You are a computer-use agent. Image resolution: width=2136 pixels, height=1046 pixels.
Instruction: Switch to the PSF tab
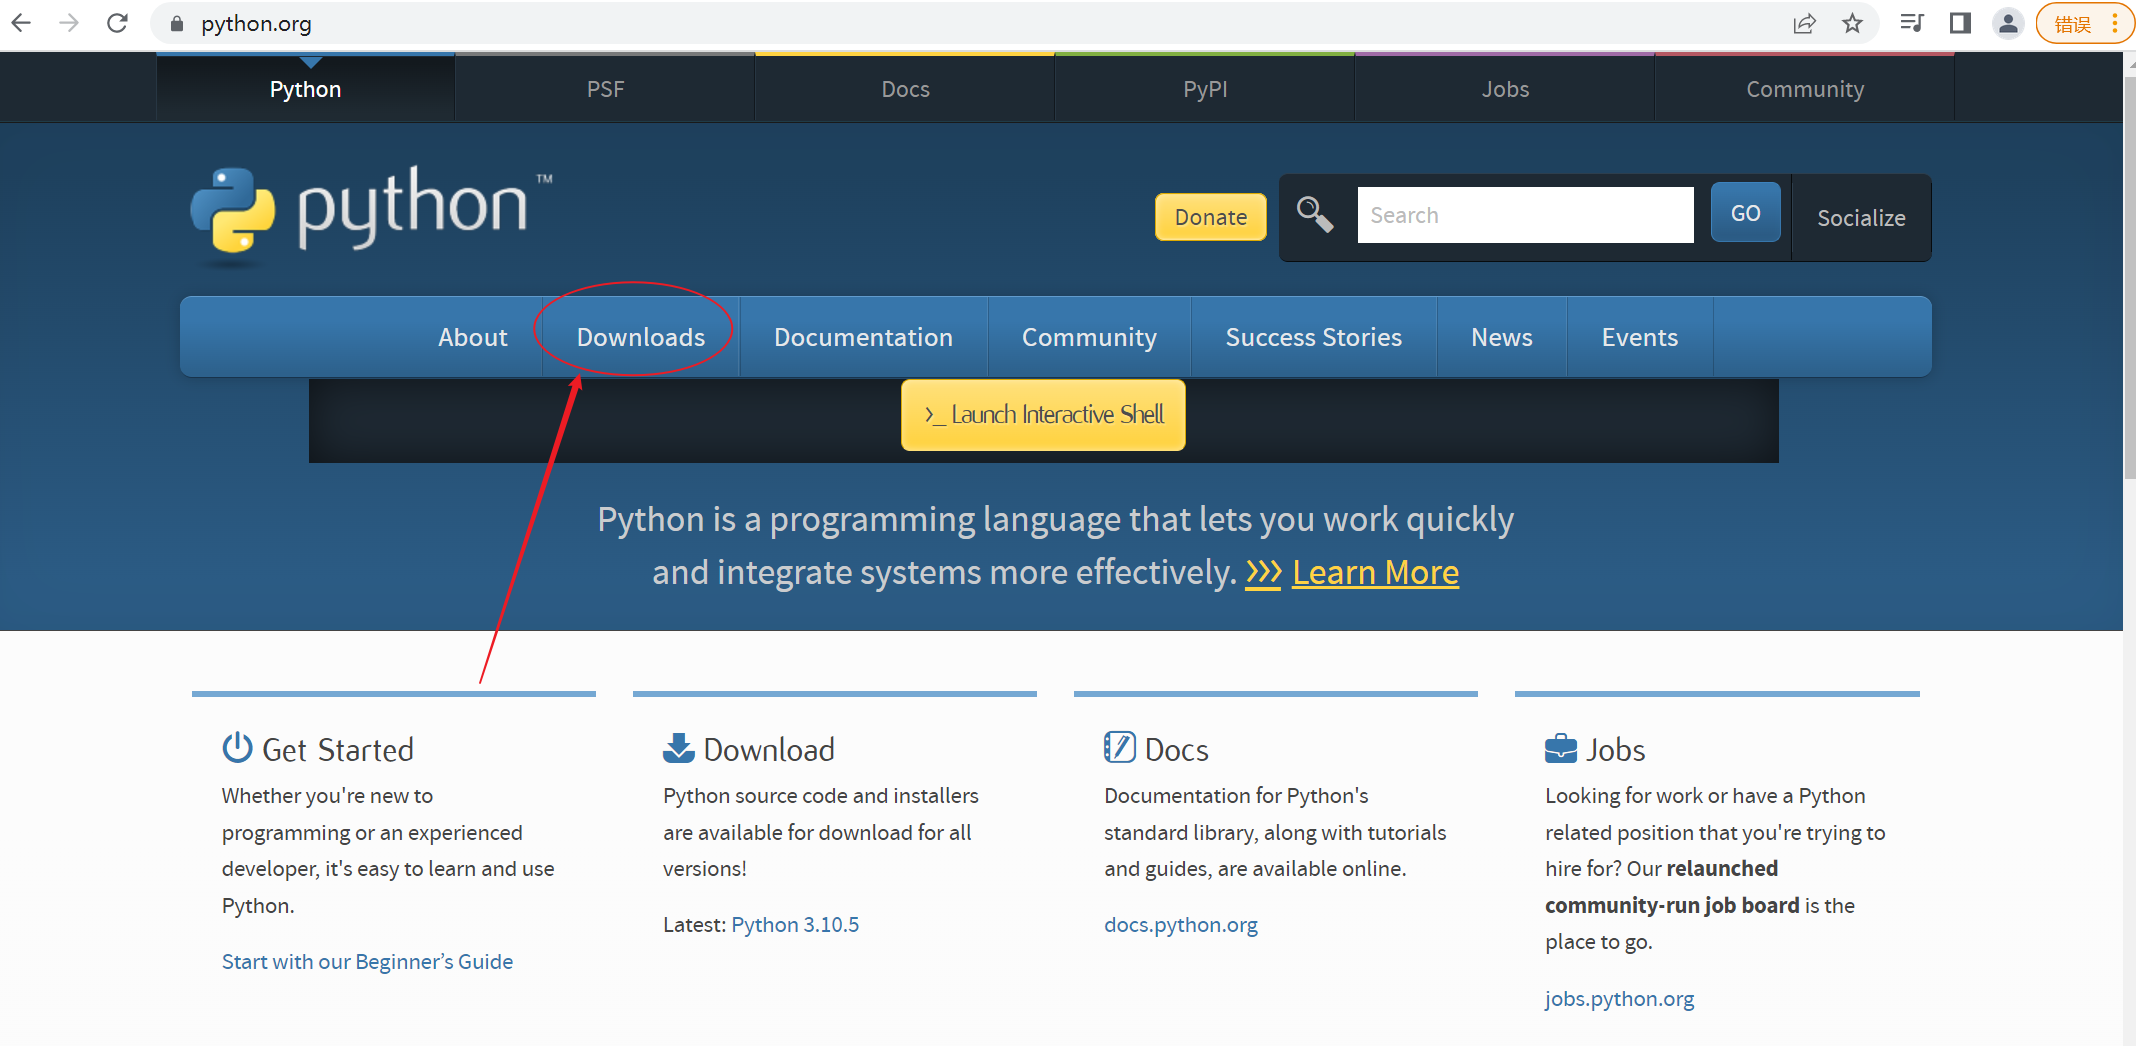tap(605, 89)
